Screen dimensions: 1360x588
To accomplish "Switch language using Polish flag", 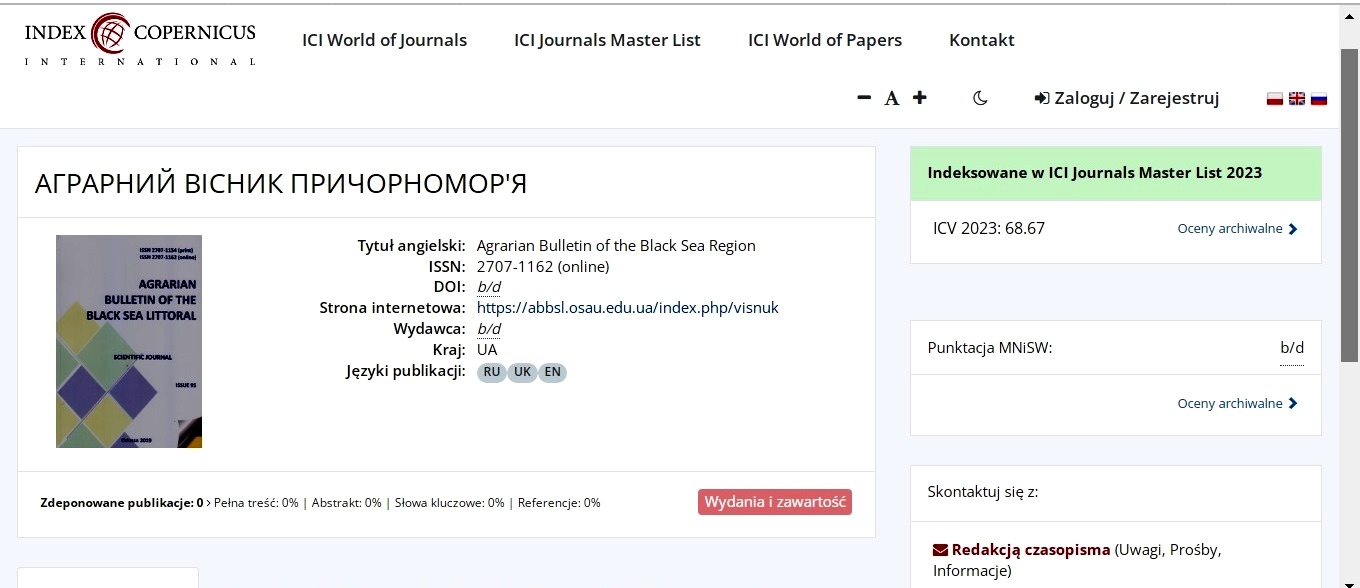I will pyautogui.click(x=1275, y=99).
